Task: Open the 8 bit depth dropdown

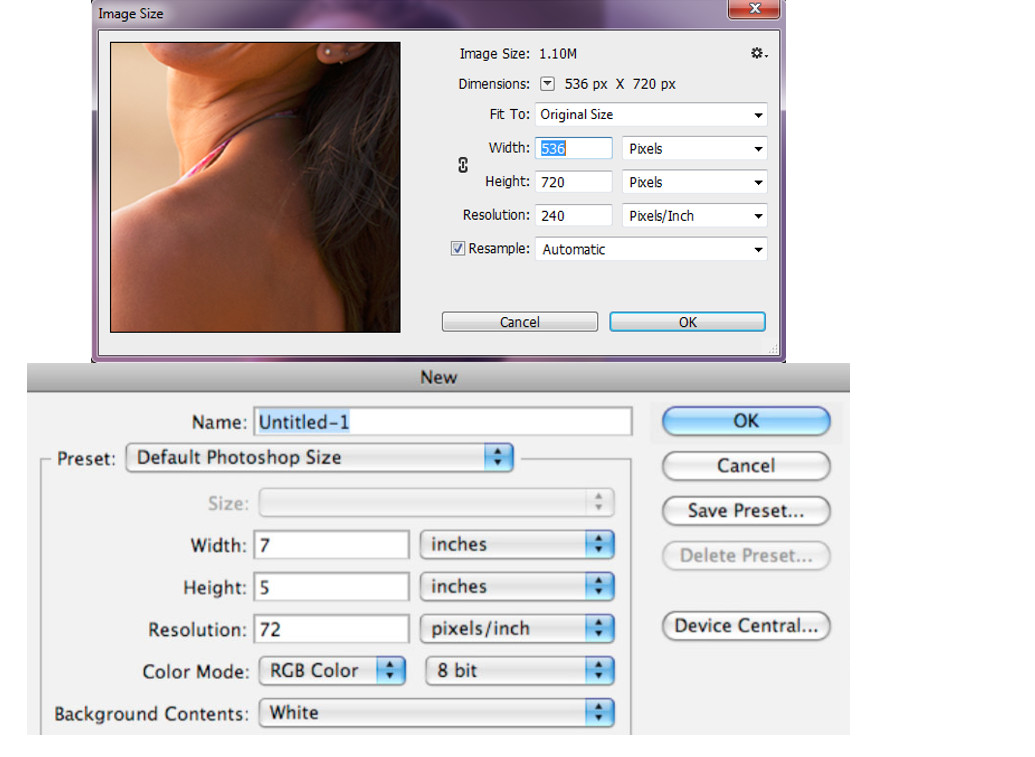Action: [520, 671]
